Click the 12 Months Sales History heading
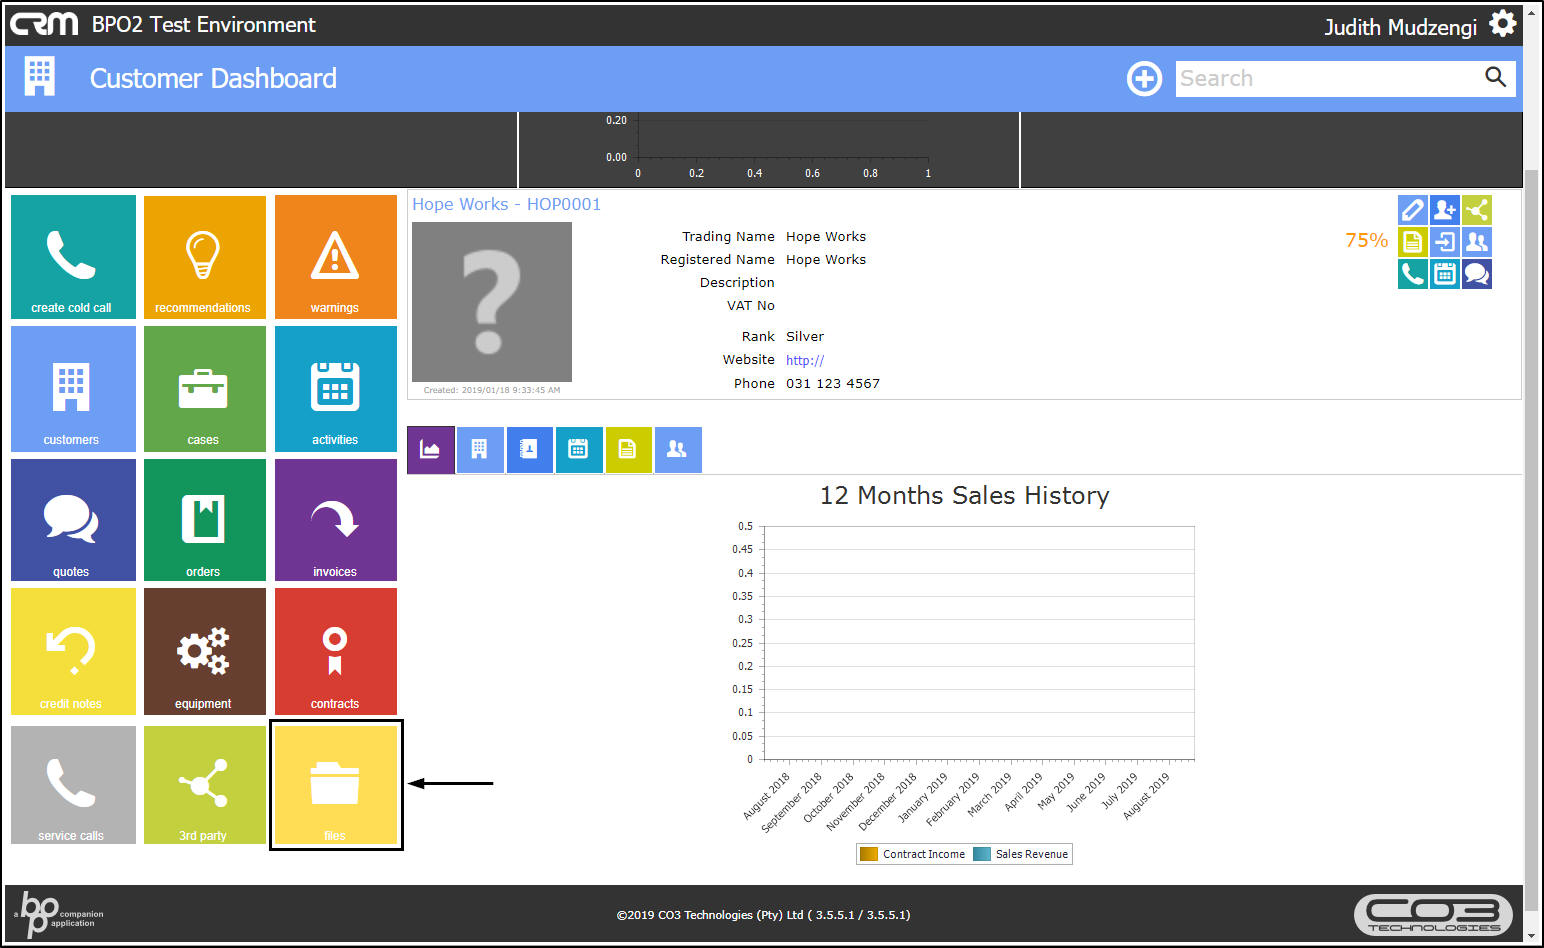This screenshot has width=1544, height=948. 965,495
